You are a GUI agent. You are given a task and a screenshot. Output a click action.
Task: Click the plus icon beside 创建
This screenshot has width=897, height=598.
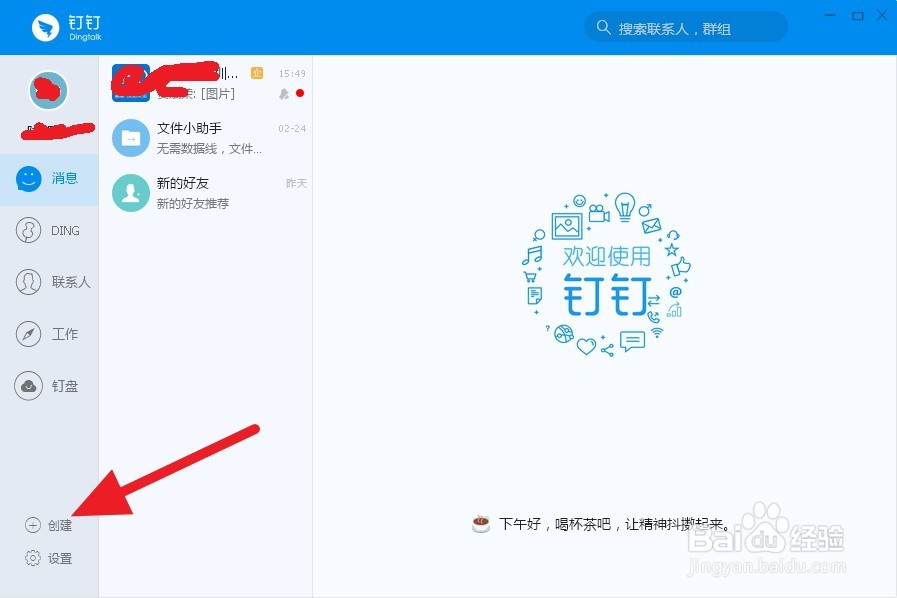pos(33,525)
